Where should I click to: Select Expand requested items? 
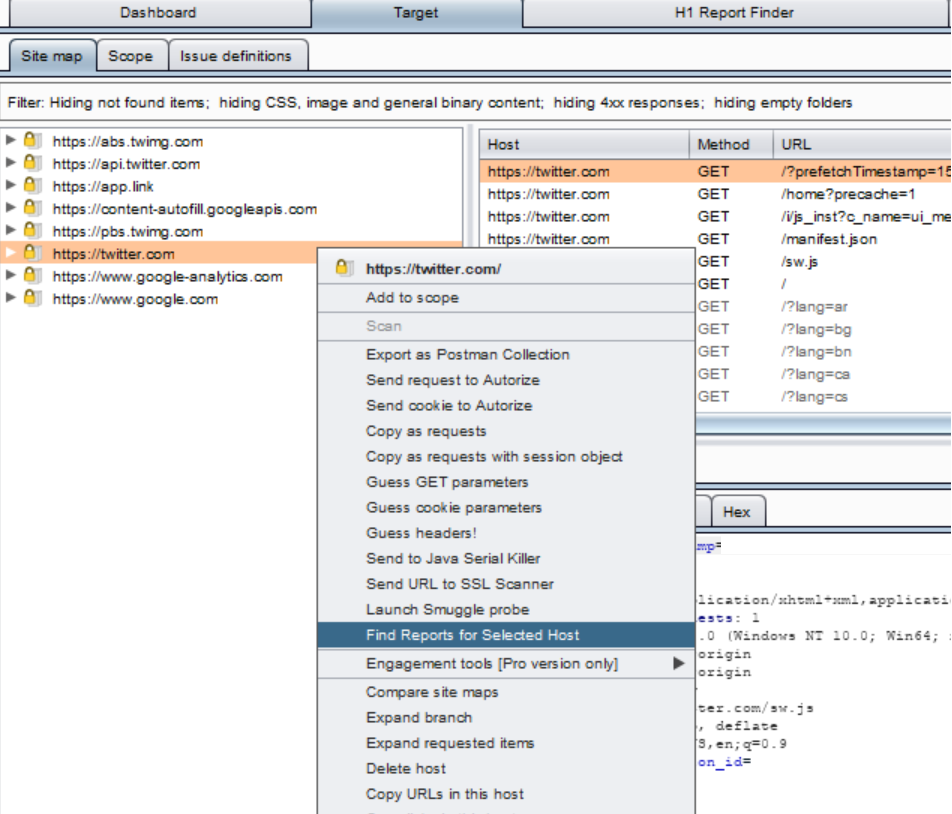click(x=506, y=743)
